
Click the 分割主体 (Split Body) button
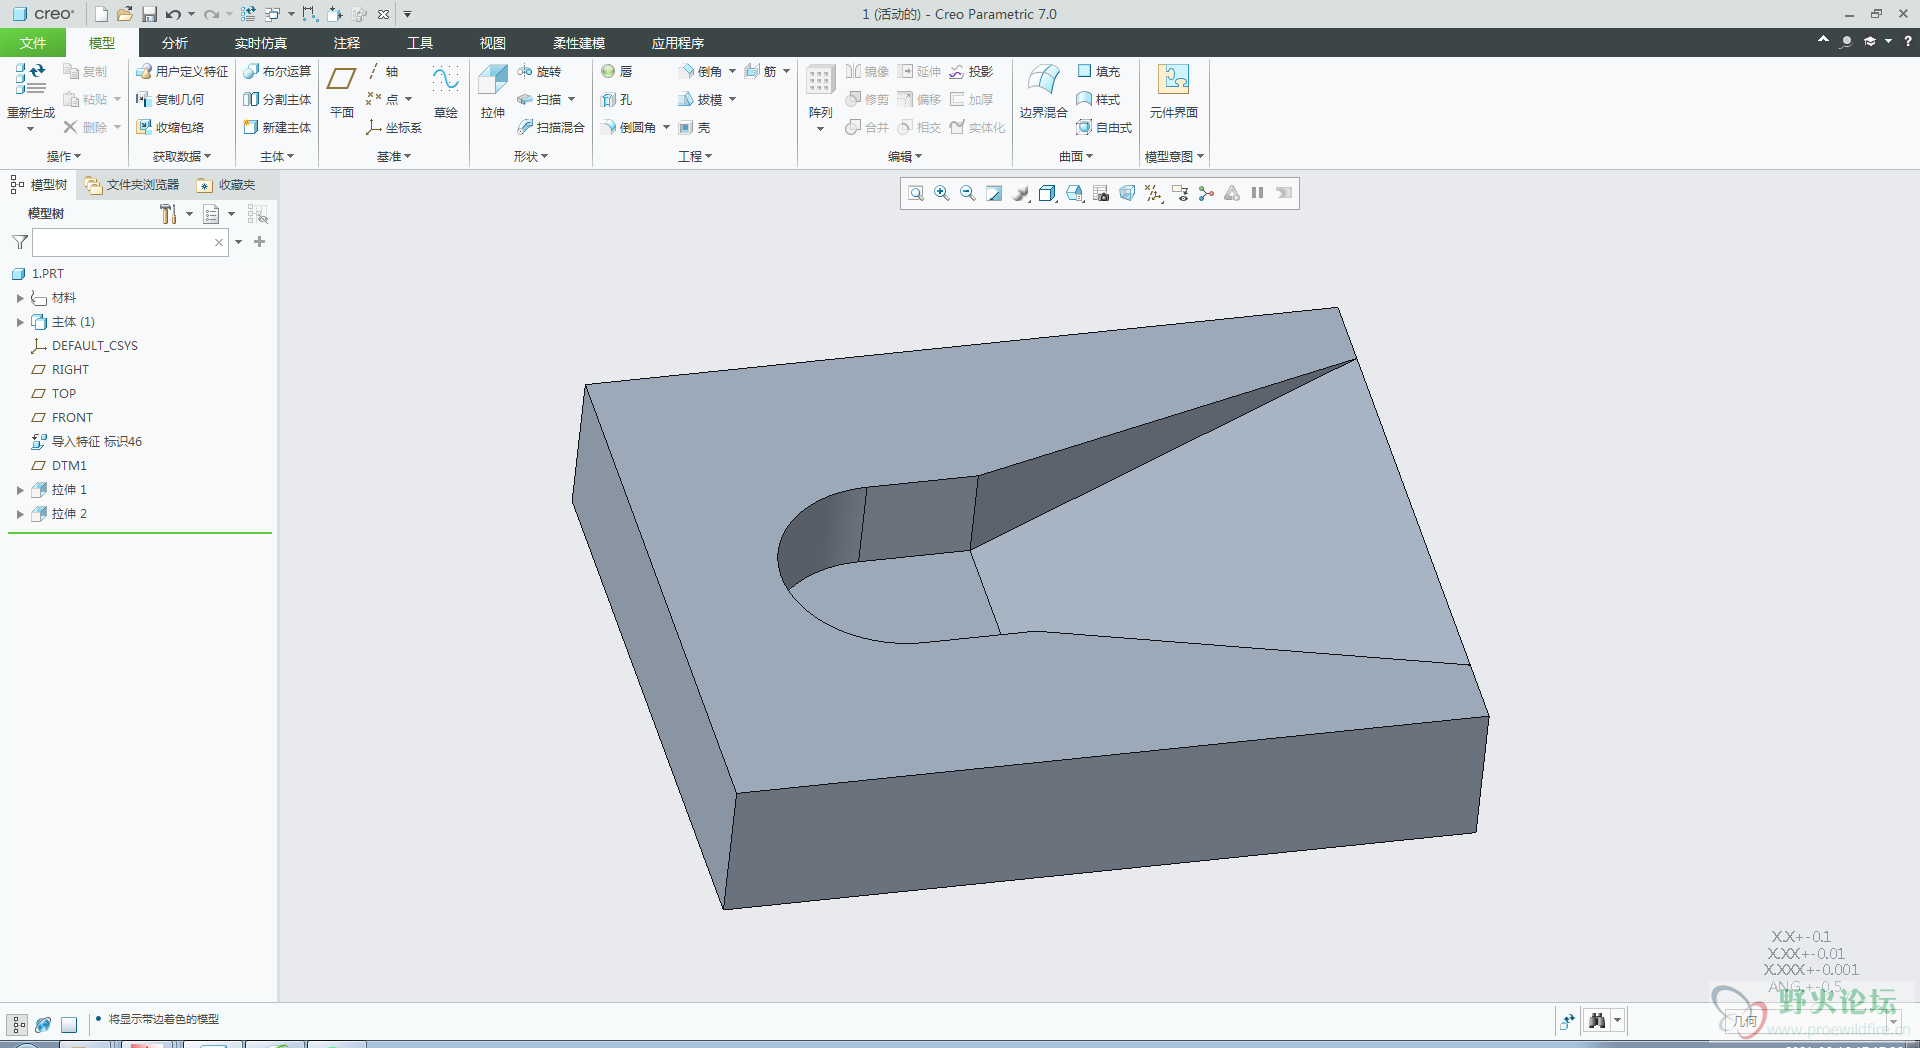[277, 100]
